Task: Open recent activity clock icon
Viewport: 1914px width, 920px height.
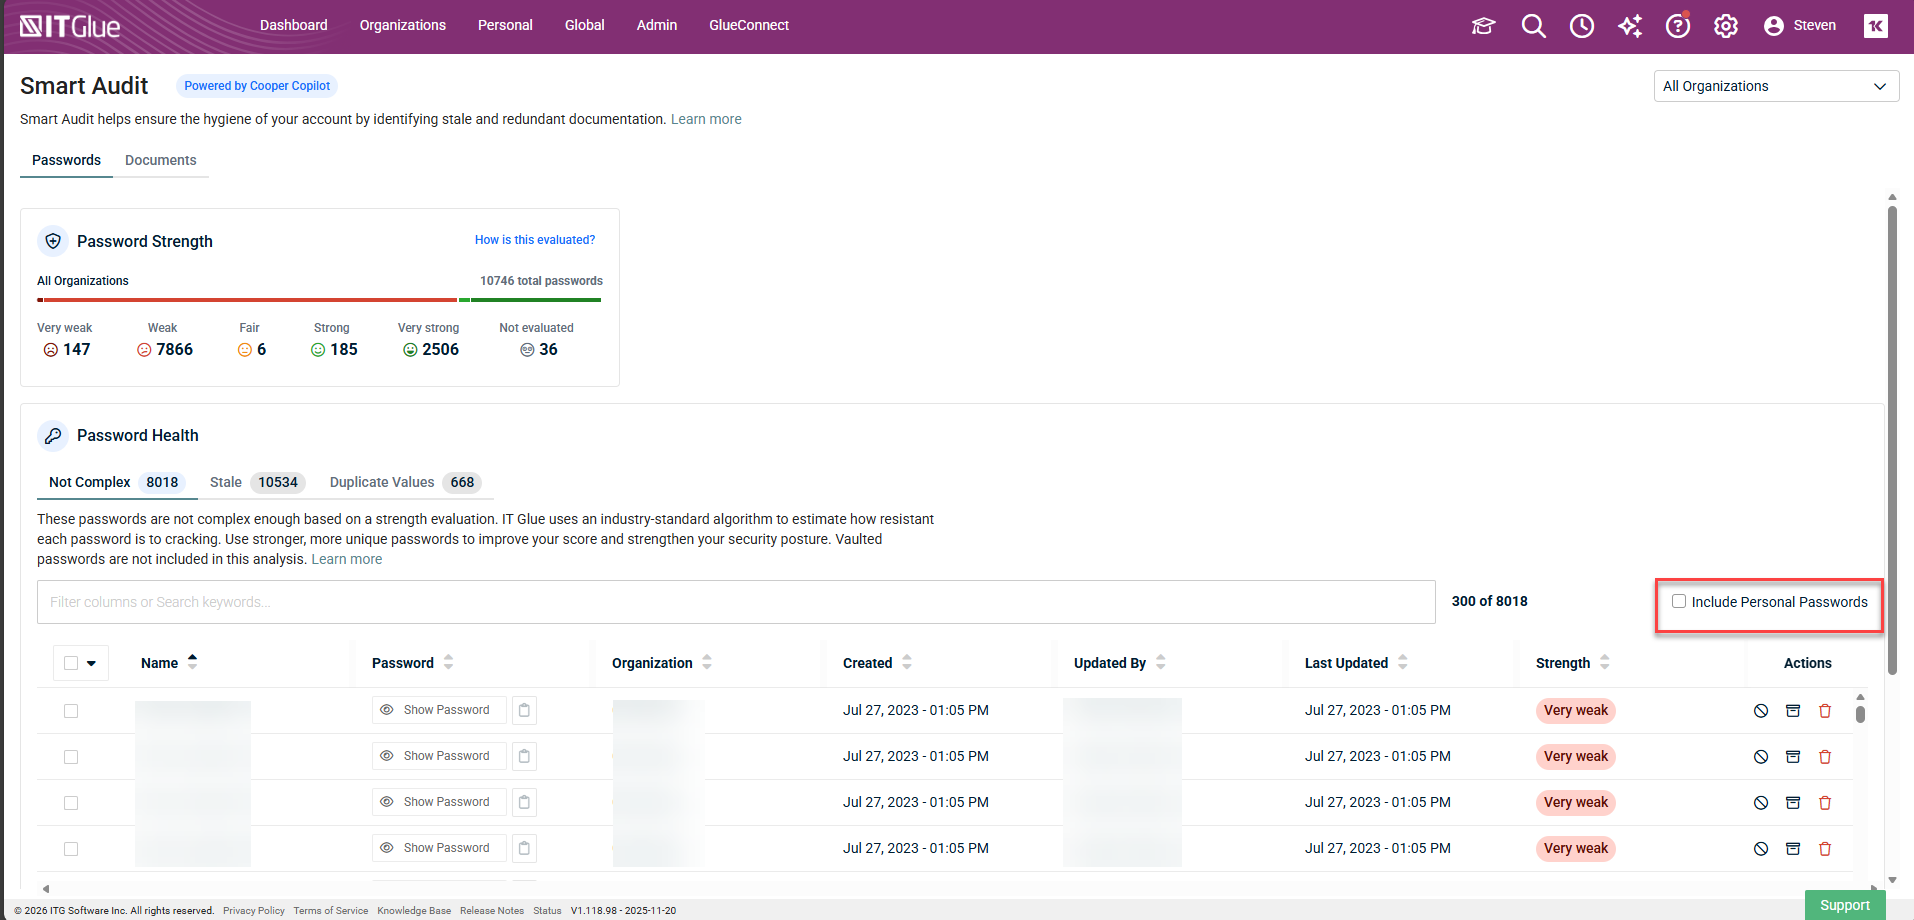Action: coord(1581,26)
